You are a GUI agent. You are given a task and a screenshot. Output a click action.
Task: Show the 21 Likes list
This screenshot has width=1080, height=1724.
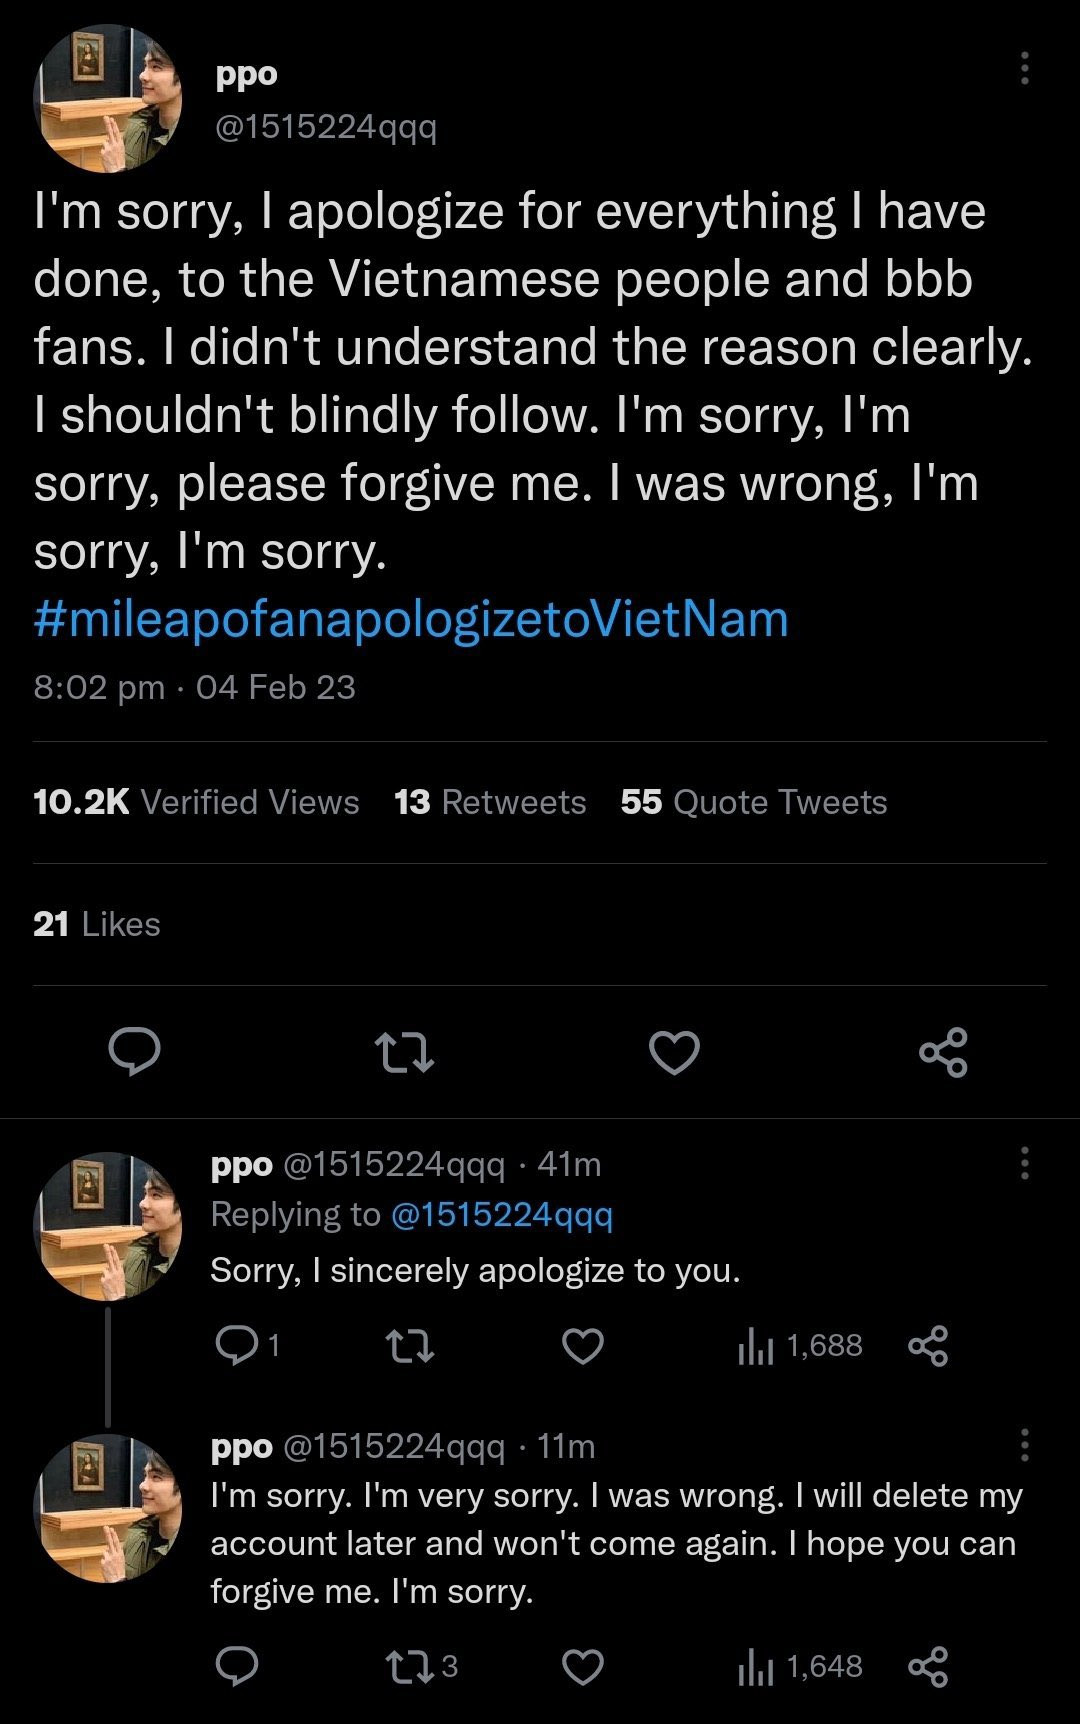pyautogui.click(x=96, y=924)
